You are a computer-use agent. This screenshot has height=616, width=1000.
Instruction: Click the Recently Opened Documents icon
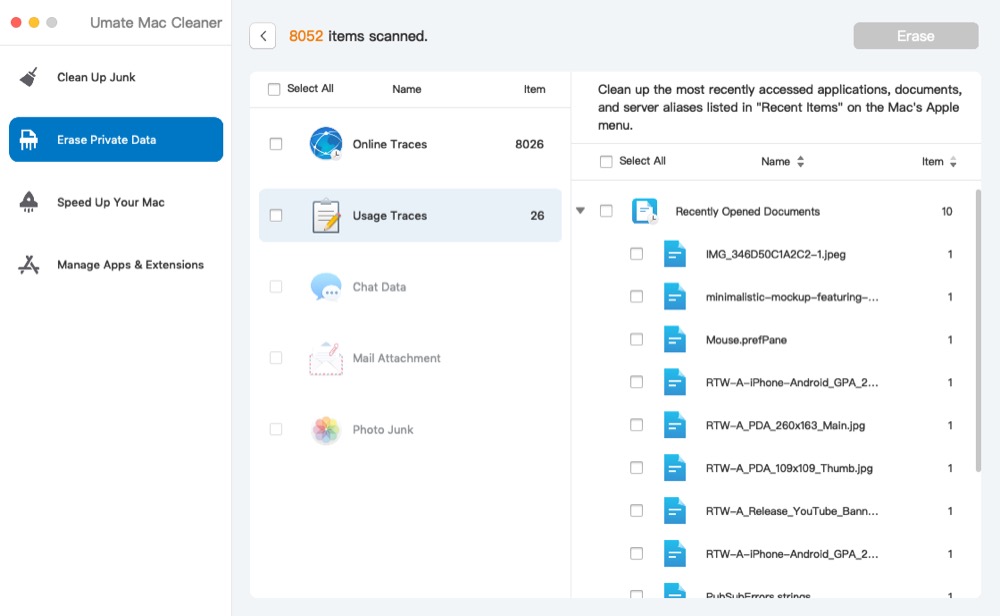click(x=645, y=211)
